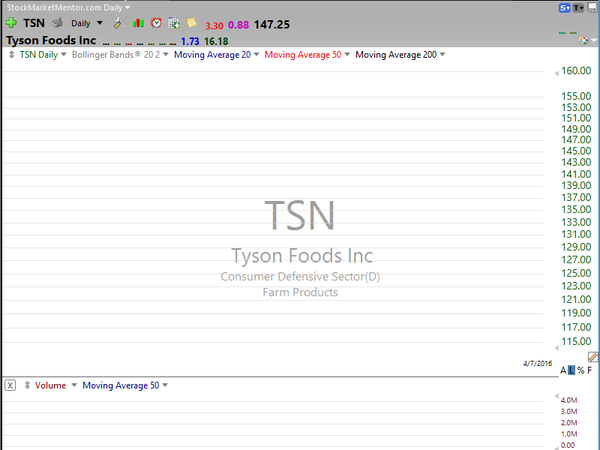Click the black Moving Average 200 label

[396, 55]
